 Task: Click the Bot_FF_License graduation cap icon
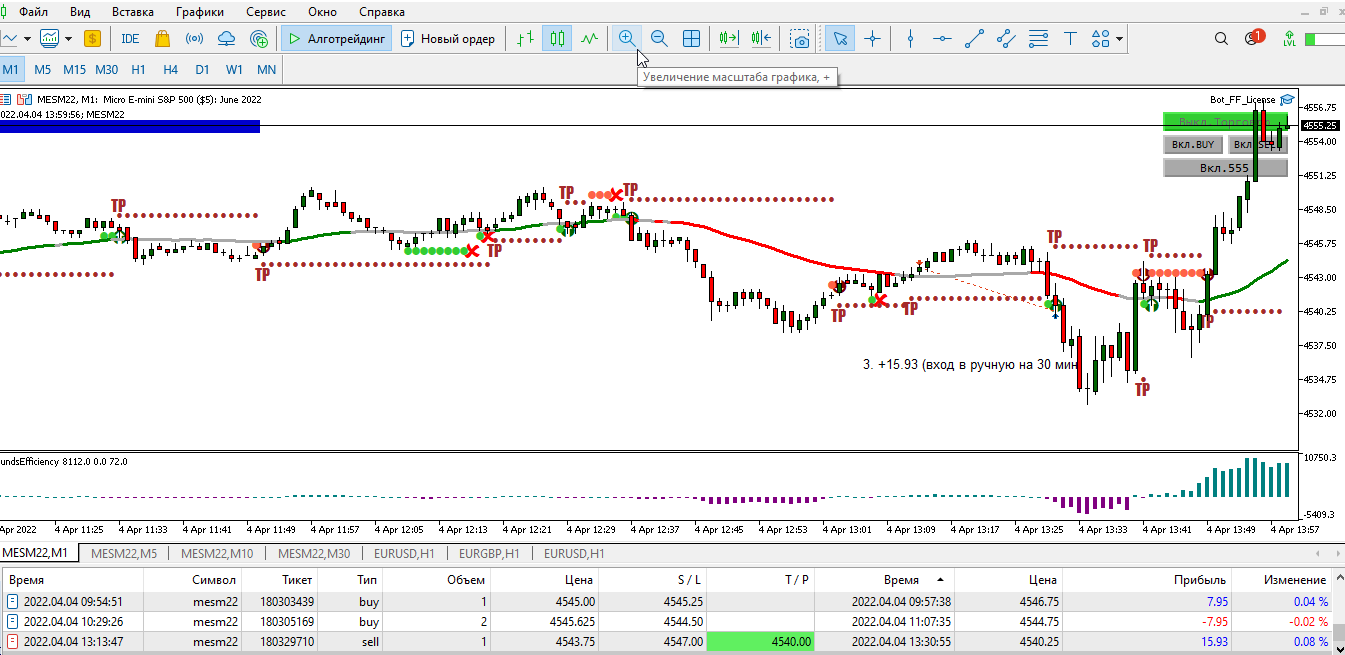pos(1287,100)
